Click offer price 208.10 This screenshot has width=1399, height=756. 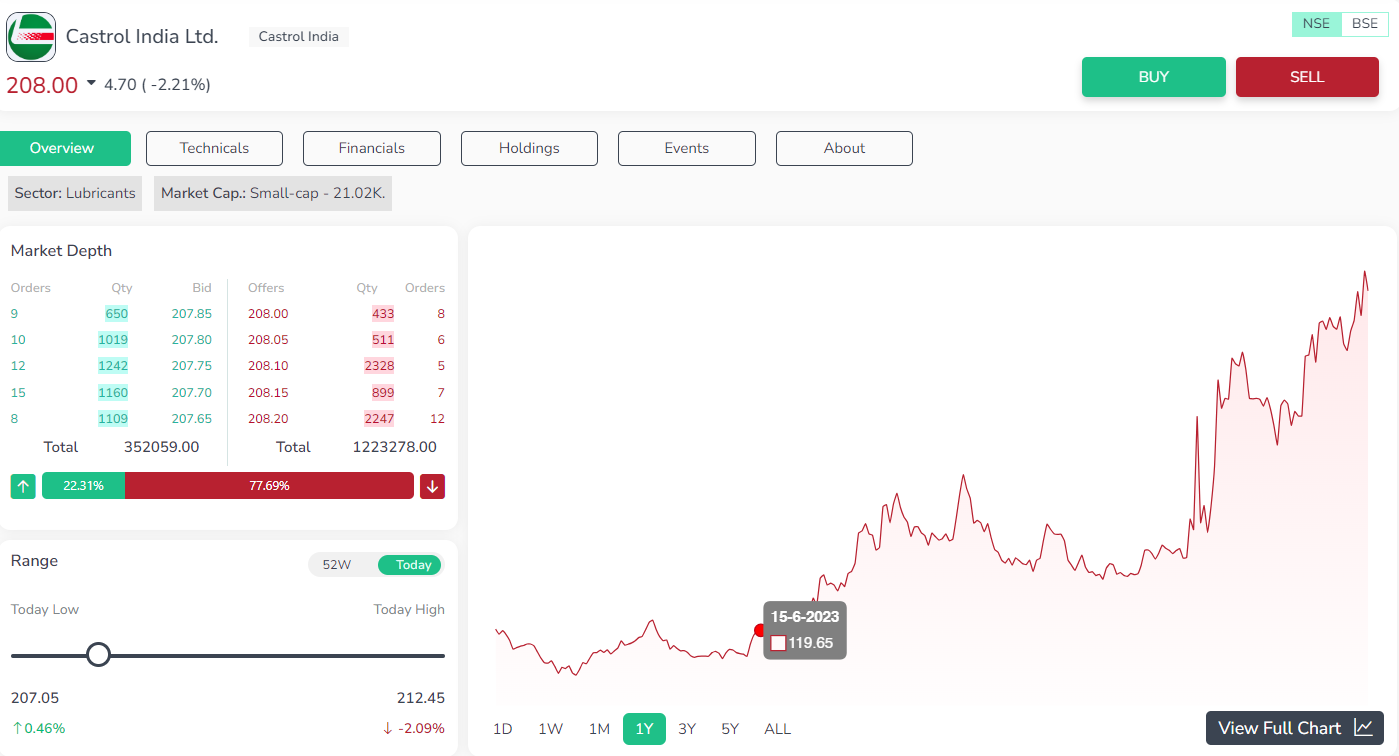pos(268,366)
